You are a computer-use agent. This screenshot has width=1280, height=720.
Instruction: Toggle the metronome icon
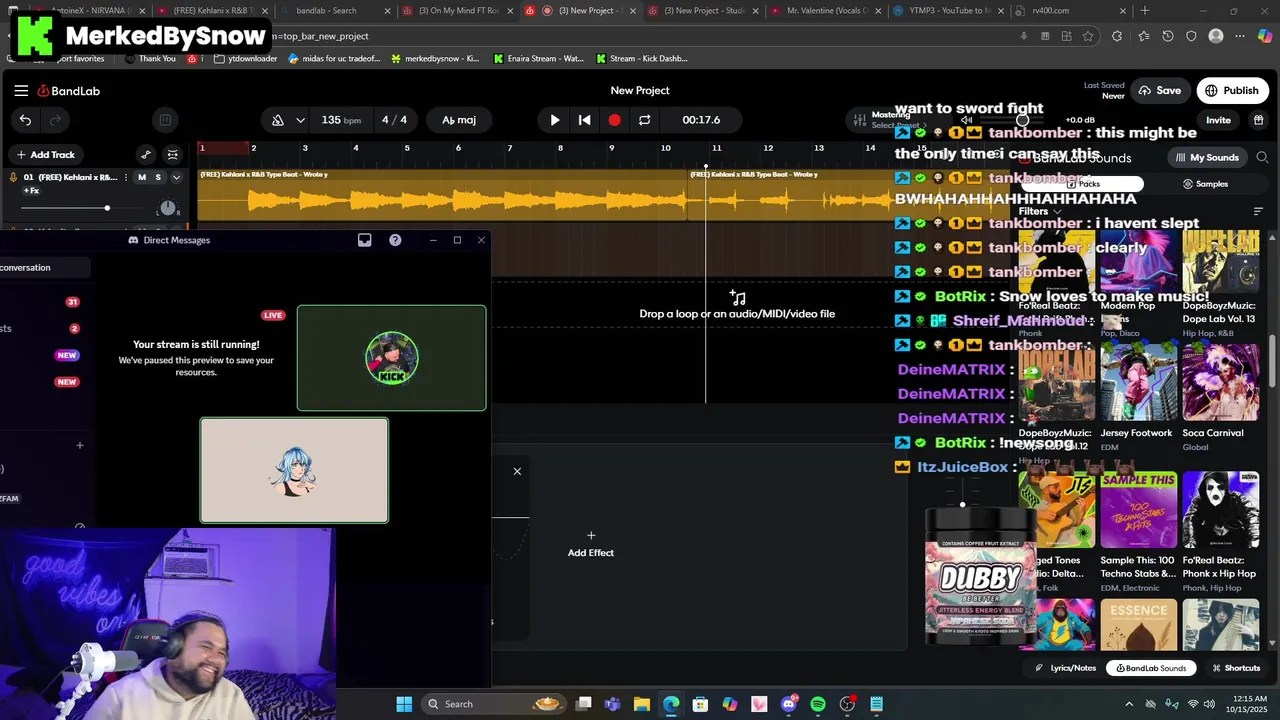[x=278, y=120]
